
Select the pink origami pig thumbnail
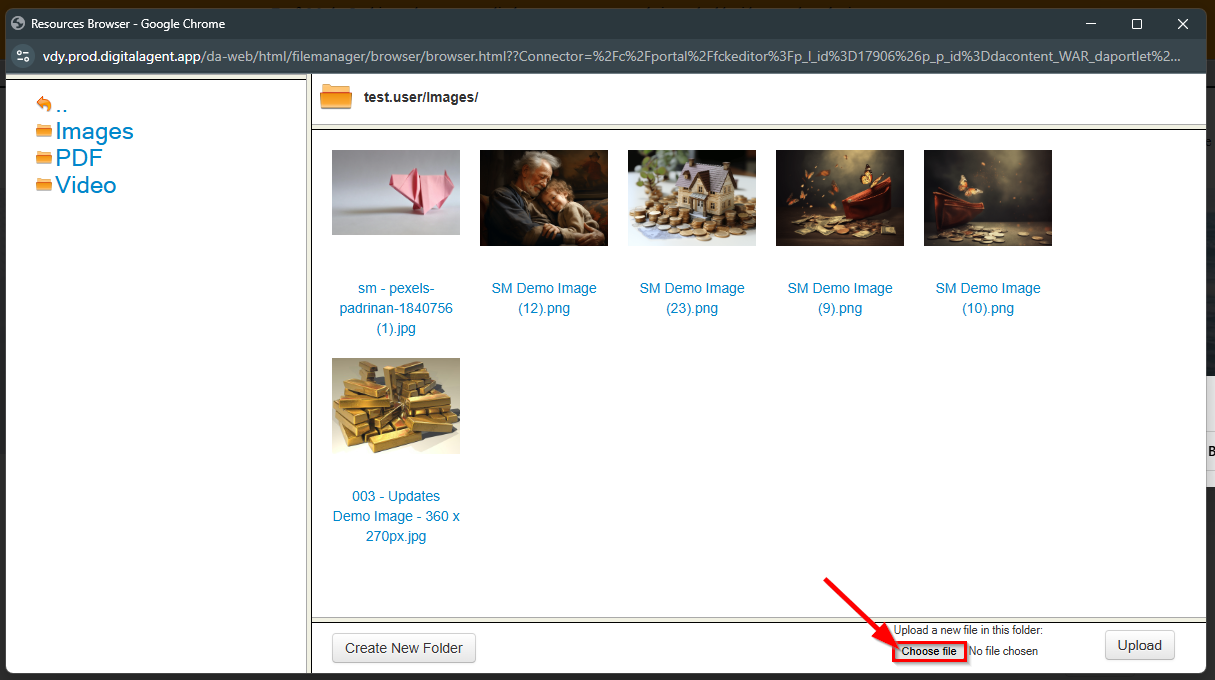click(396, 192)
